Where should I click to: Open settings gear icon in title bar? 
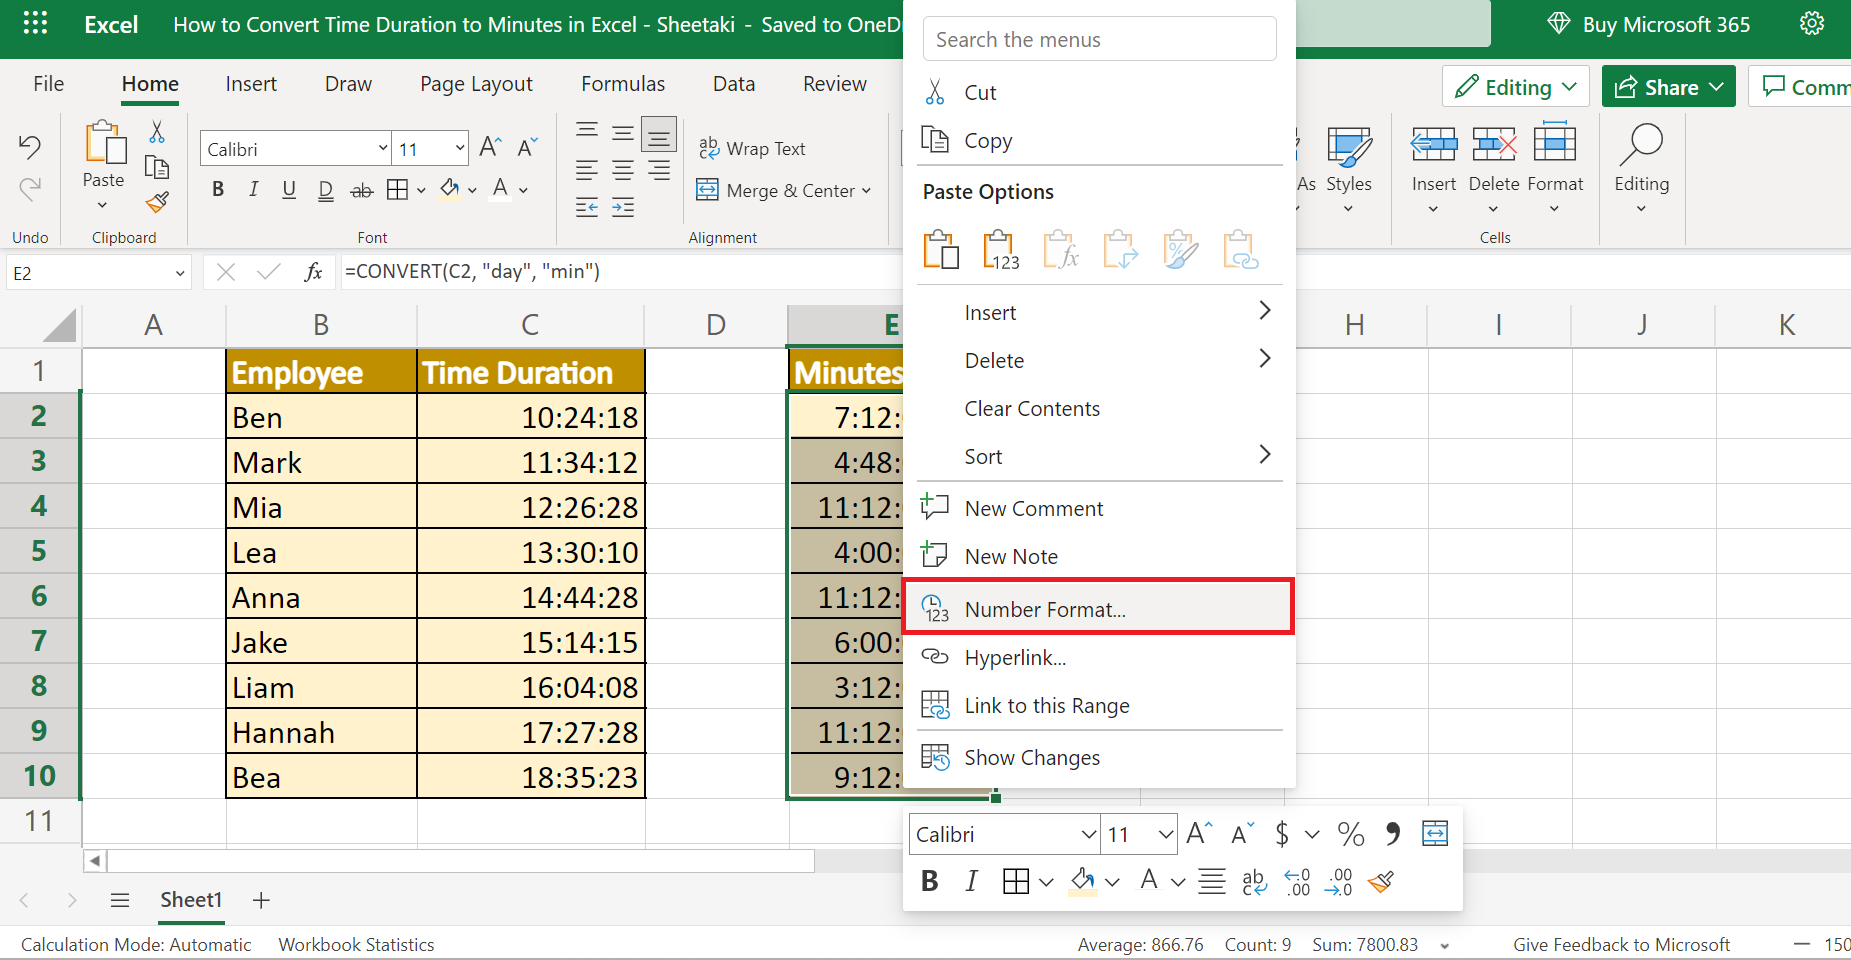click(1811, 24)
